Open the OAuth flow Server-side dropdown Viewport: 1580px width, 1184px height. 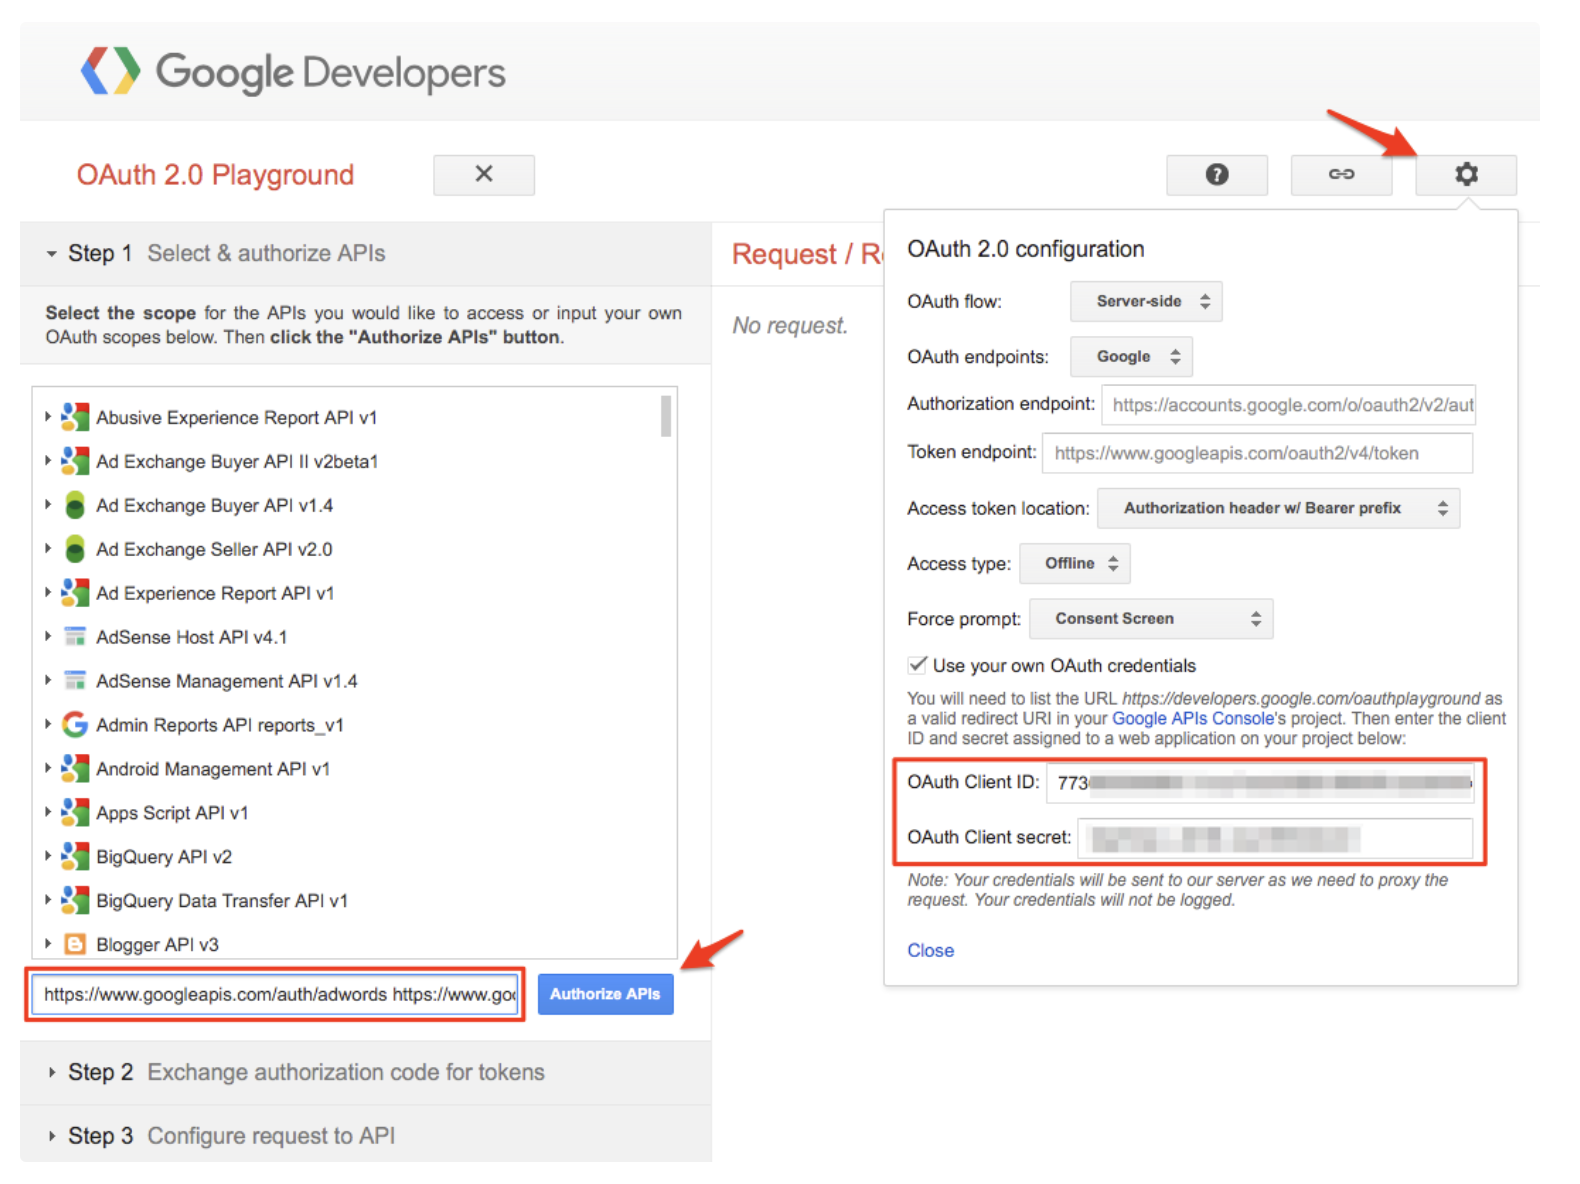[1145, 301]
